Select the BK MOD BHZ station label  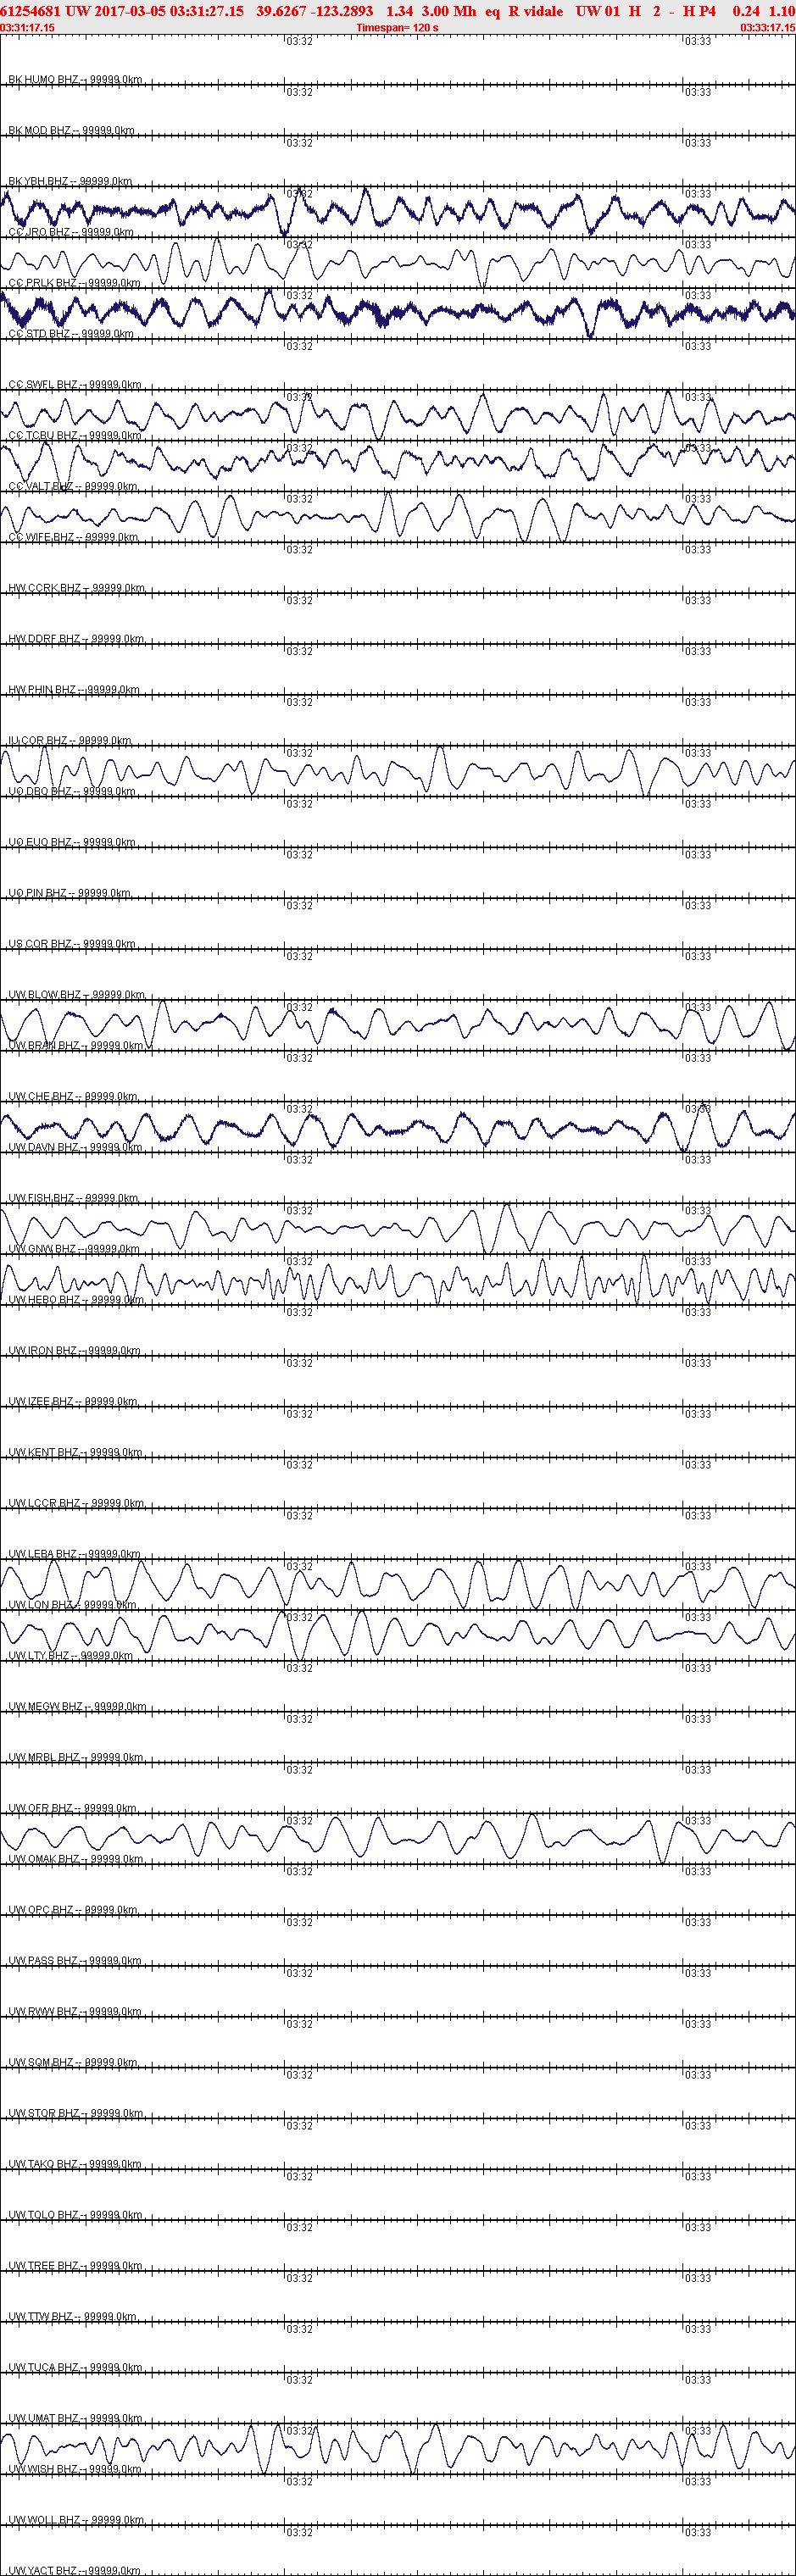coord(71,130)
